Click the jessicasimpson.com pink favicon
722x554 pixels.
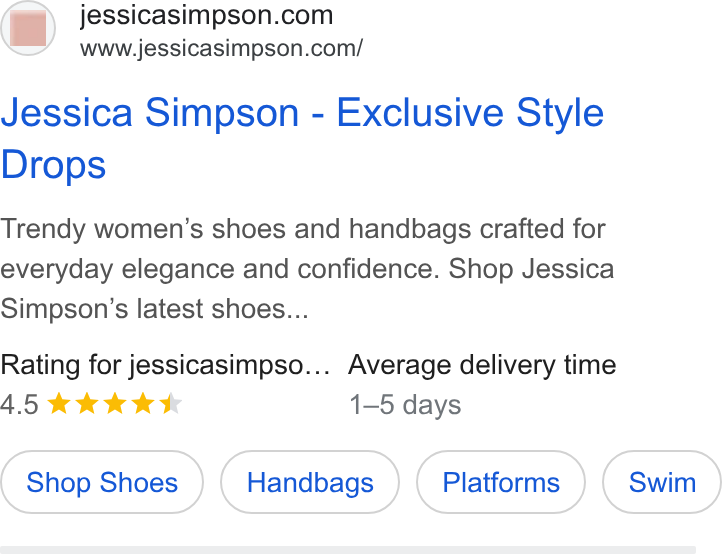28,29
